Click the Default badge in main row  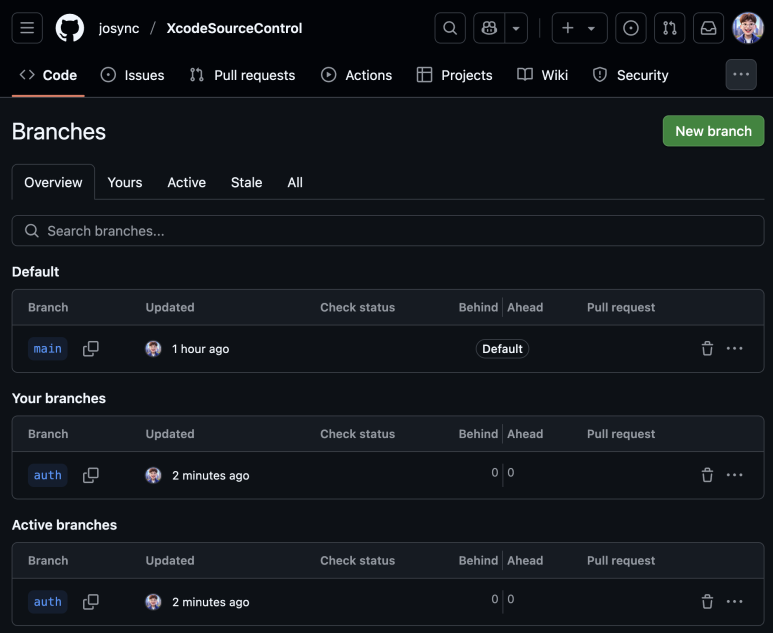502,349
